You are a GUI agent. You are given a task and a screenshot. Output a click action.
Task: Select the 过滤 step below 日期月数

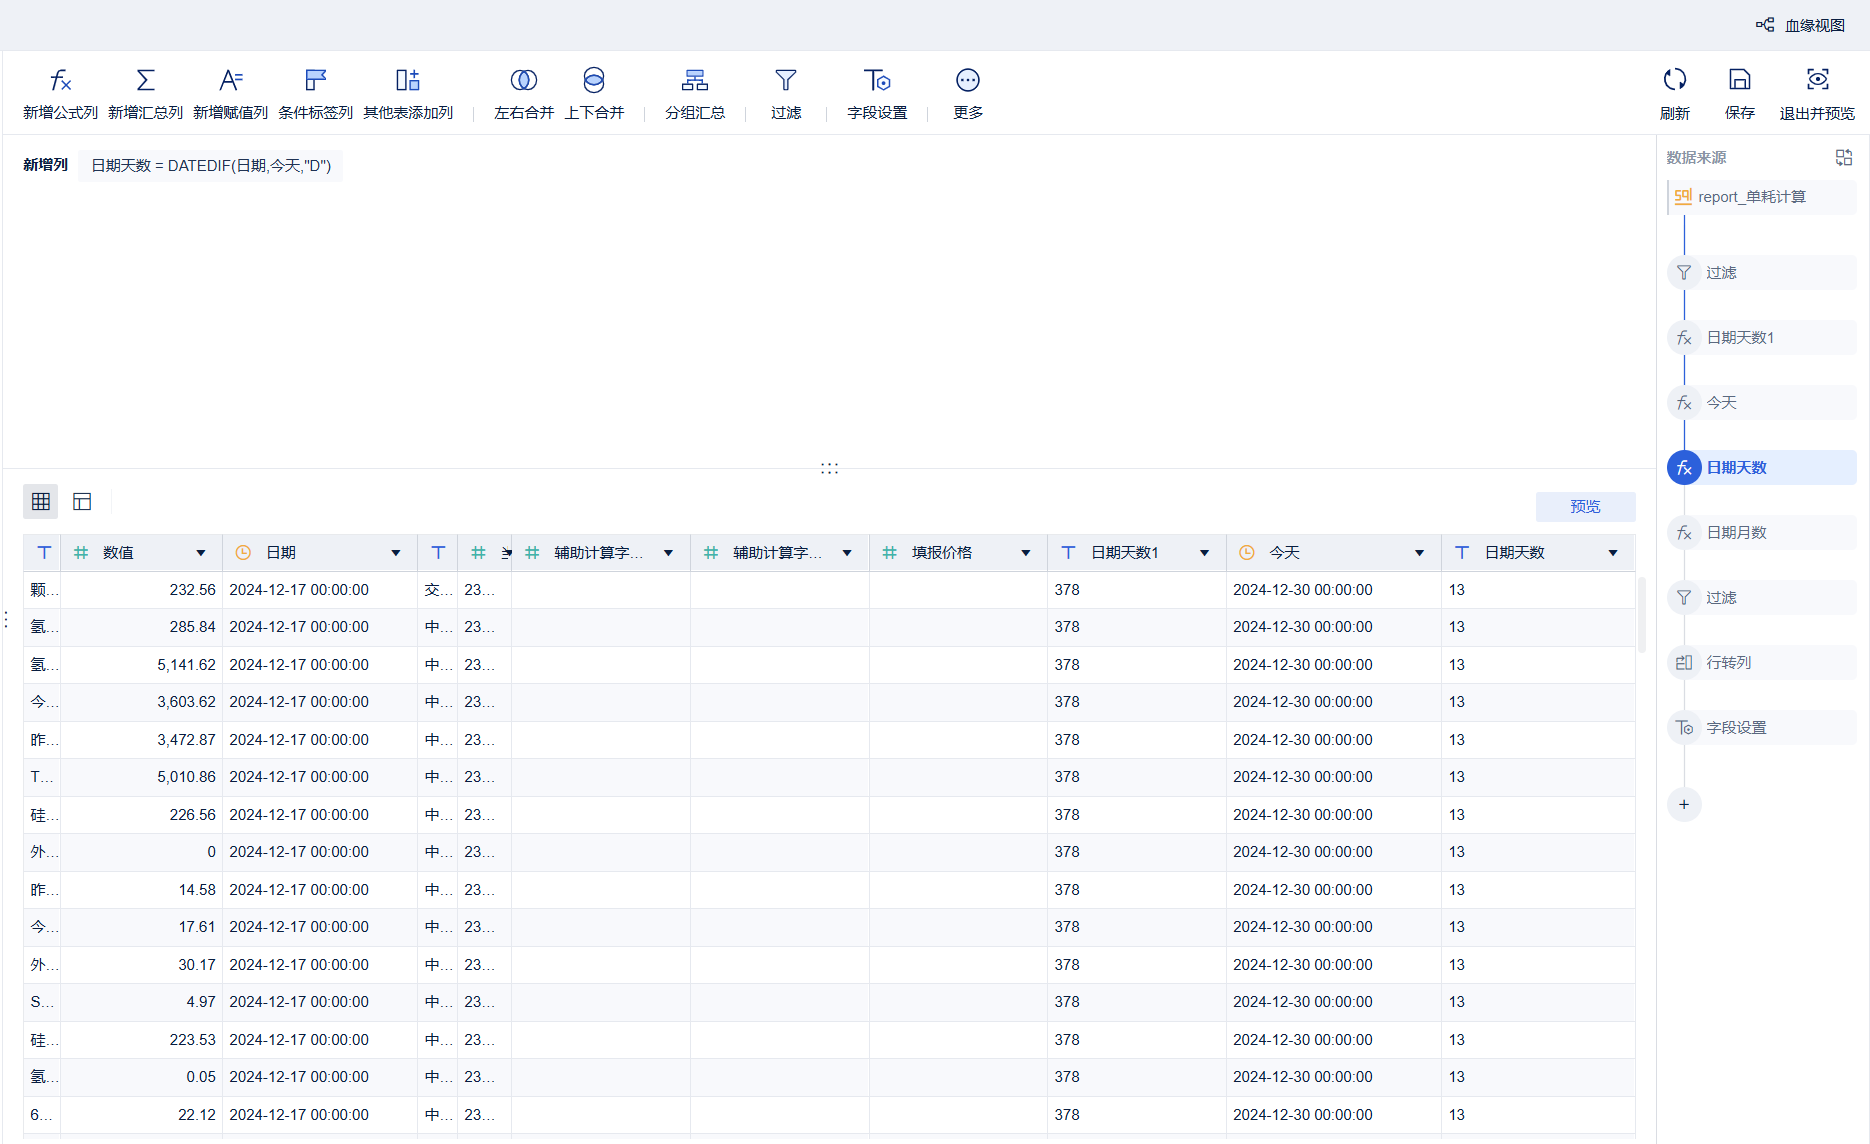click(x=1762, y=598)
